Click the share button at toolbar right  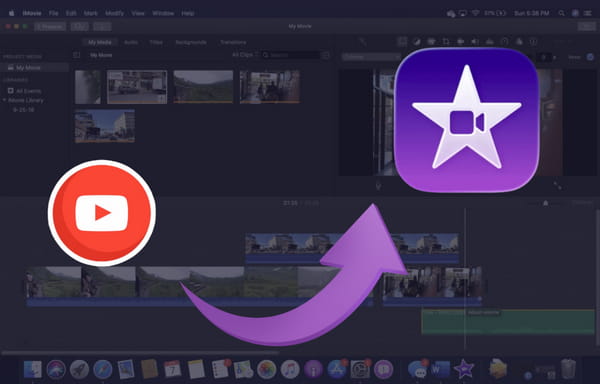tap(586, 26)
